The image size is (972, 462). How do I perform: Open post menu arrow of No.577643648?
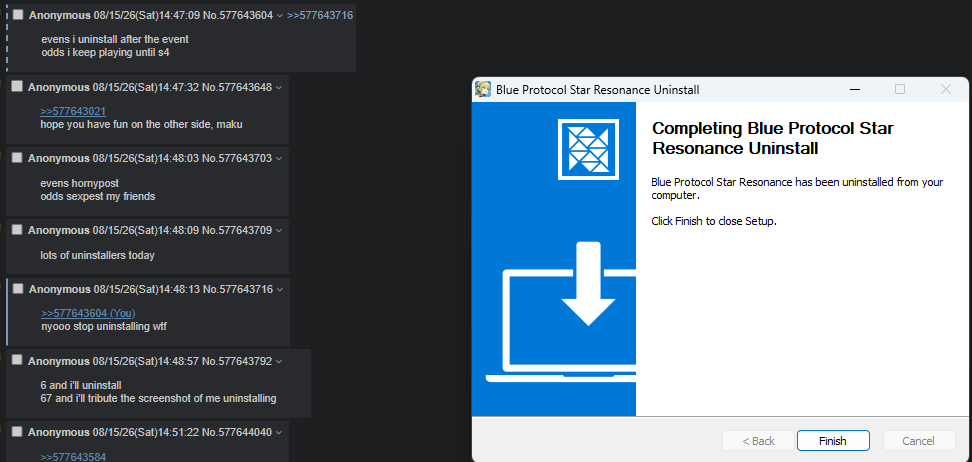point(278,87)
